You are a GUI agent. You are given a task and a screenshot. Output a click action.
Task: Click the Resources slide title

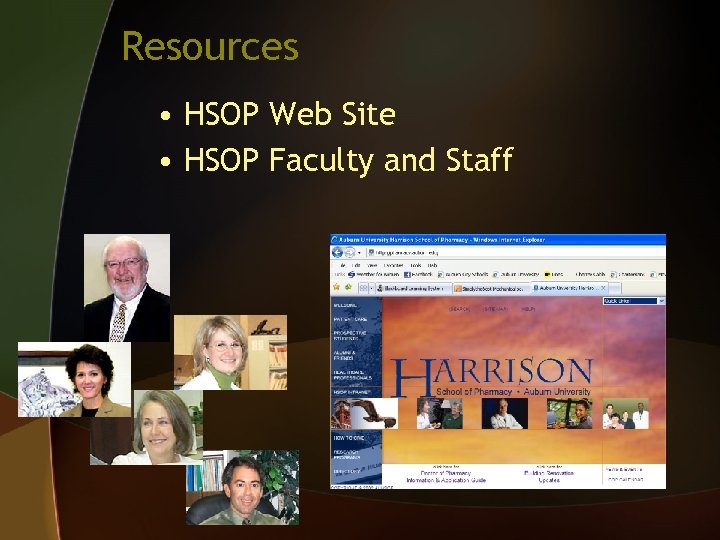[210, 47]
